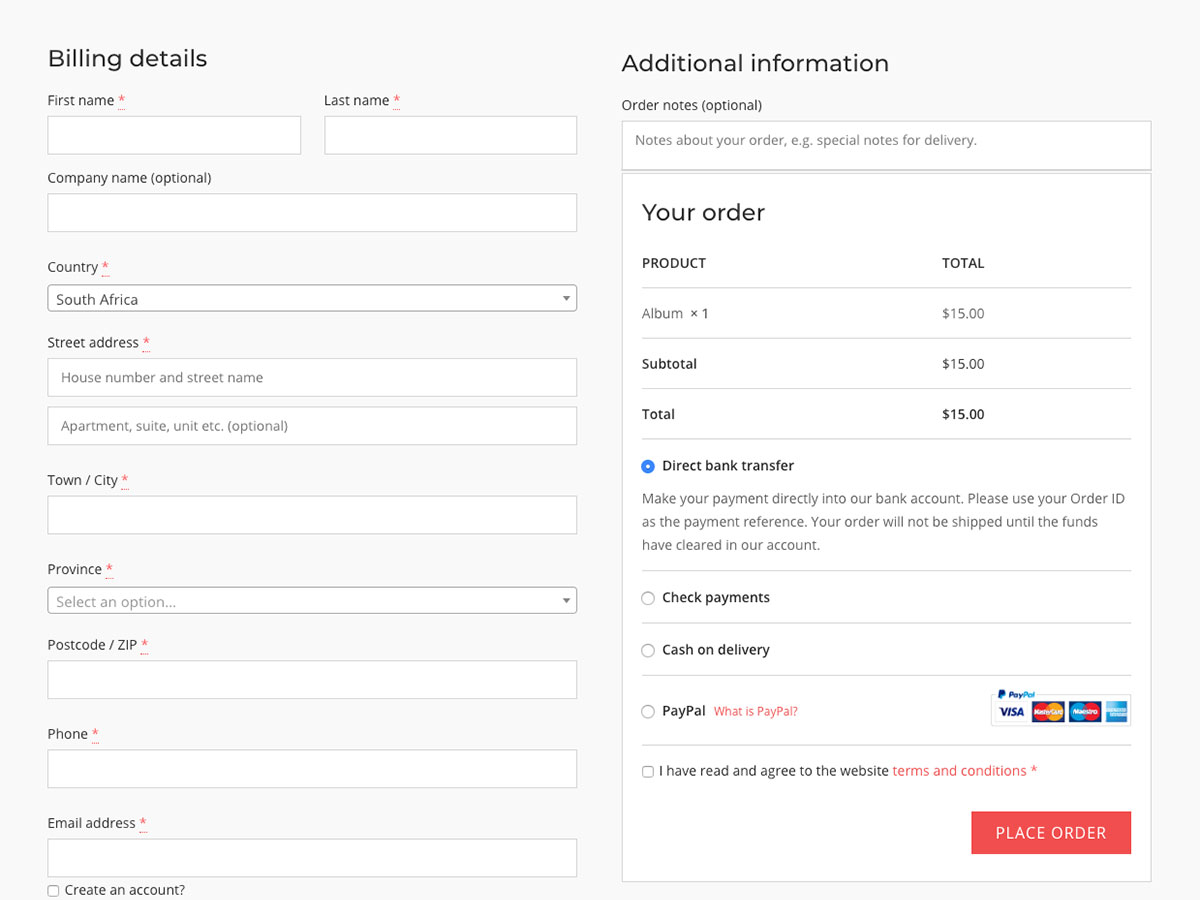Open the terms and conditions link

pos(959,771)
